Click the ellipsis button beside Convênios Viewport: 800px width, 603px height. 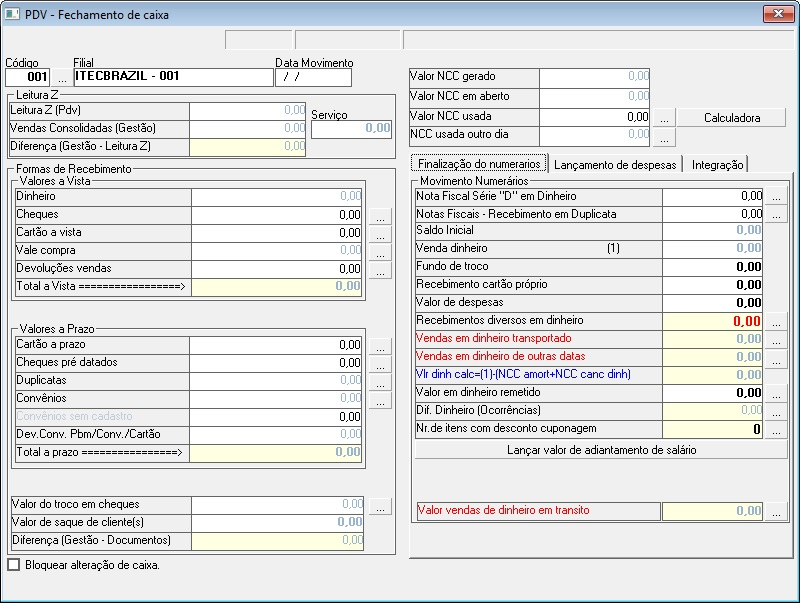[380, 400]
